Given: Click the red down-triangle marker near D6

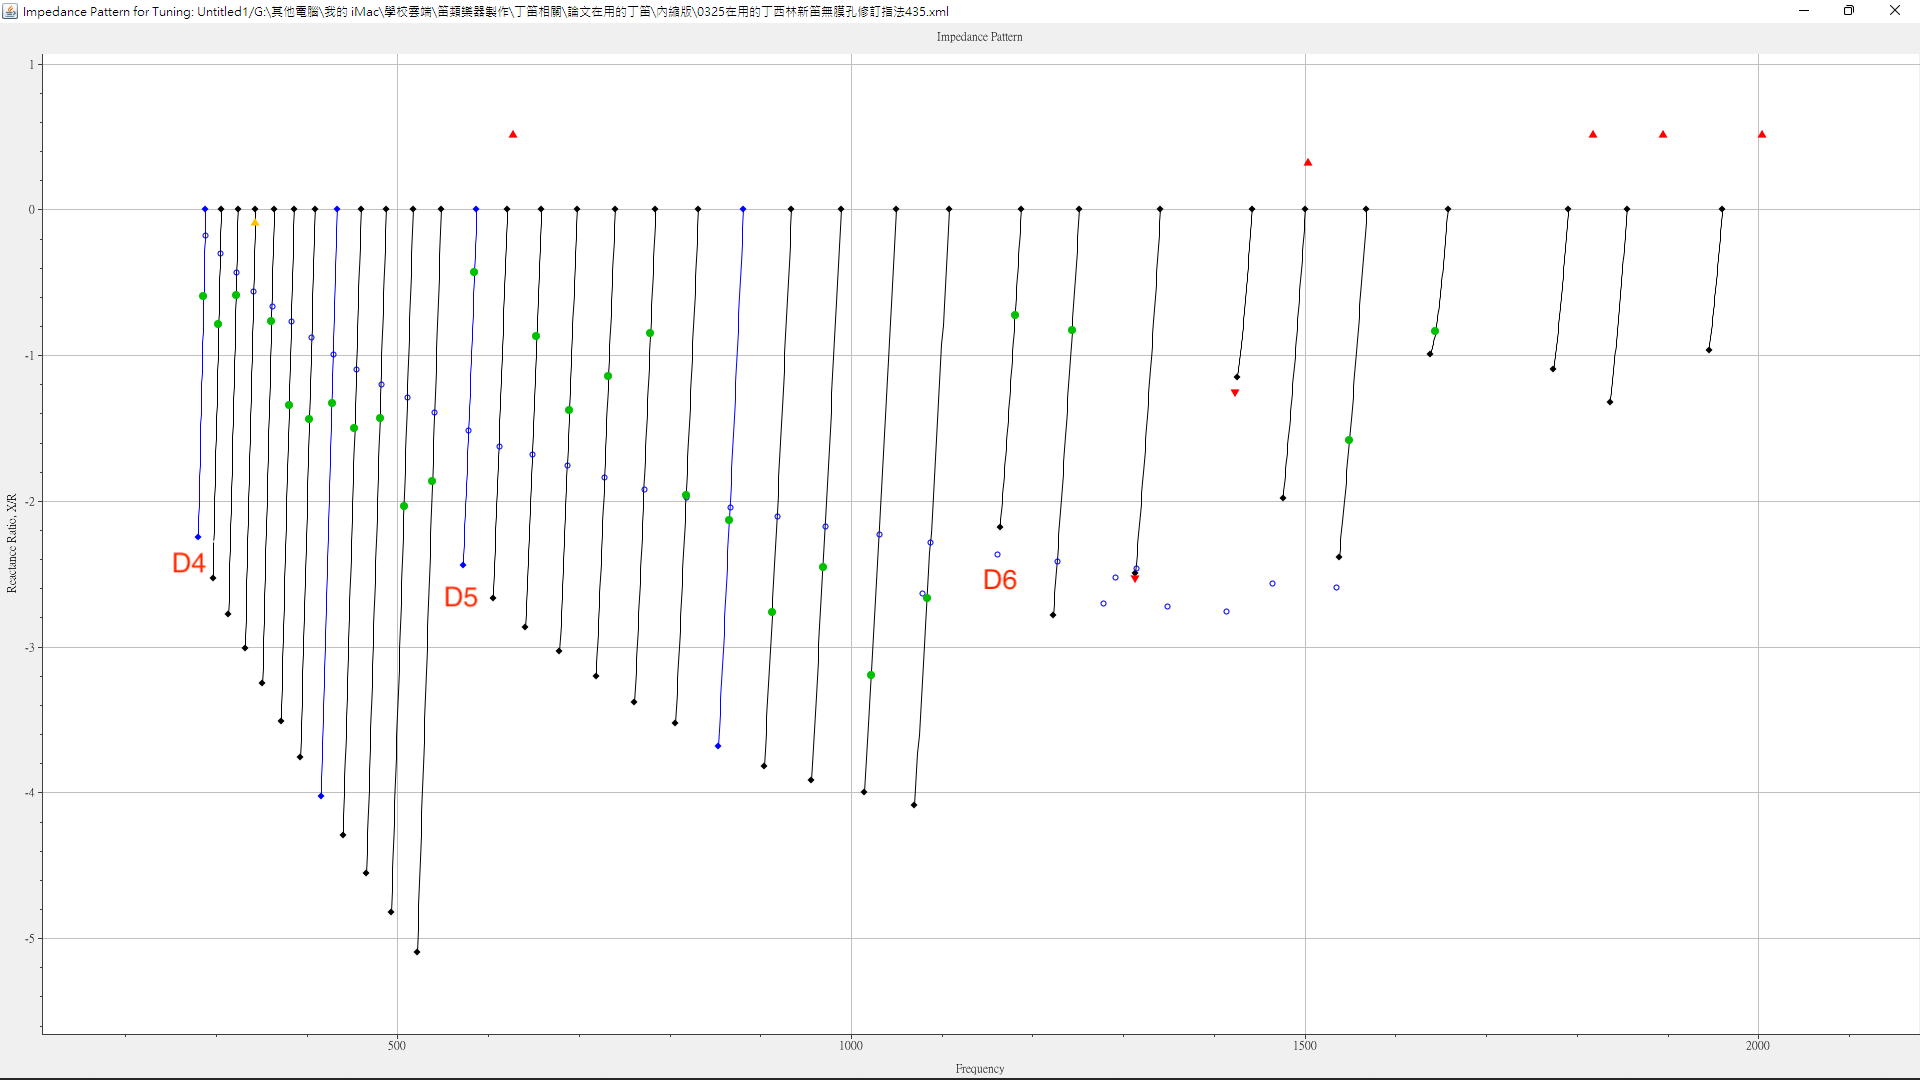Looking at the screenshot, I should pyautogui.click(x=1135, y=578).
